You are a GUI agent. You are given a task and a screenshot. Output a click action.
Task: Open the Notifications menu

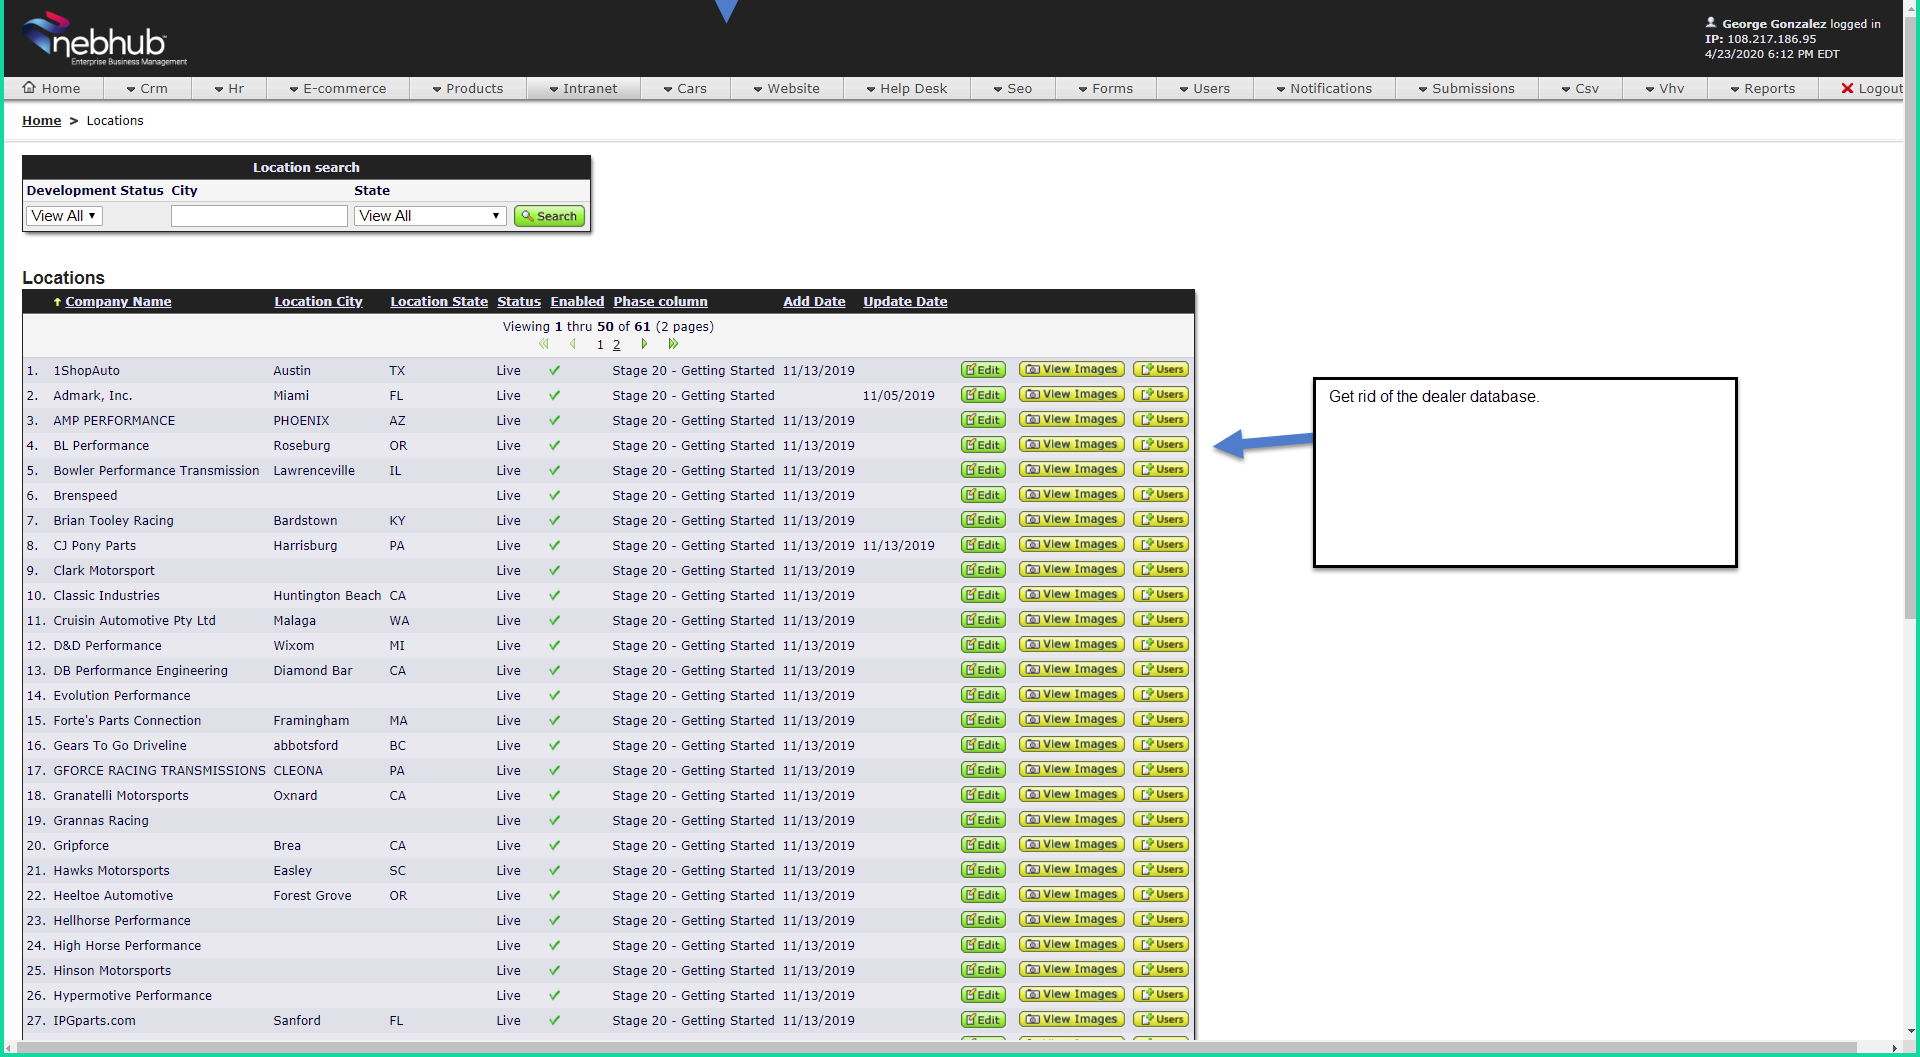(1324, 89)
